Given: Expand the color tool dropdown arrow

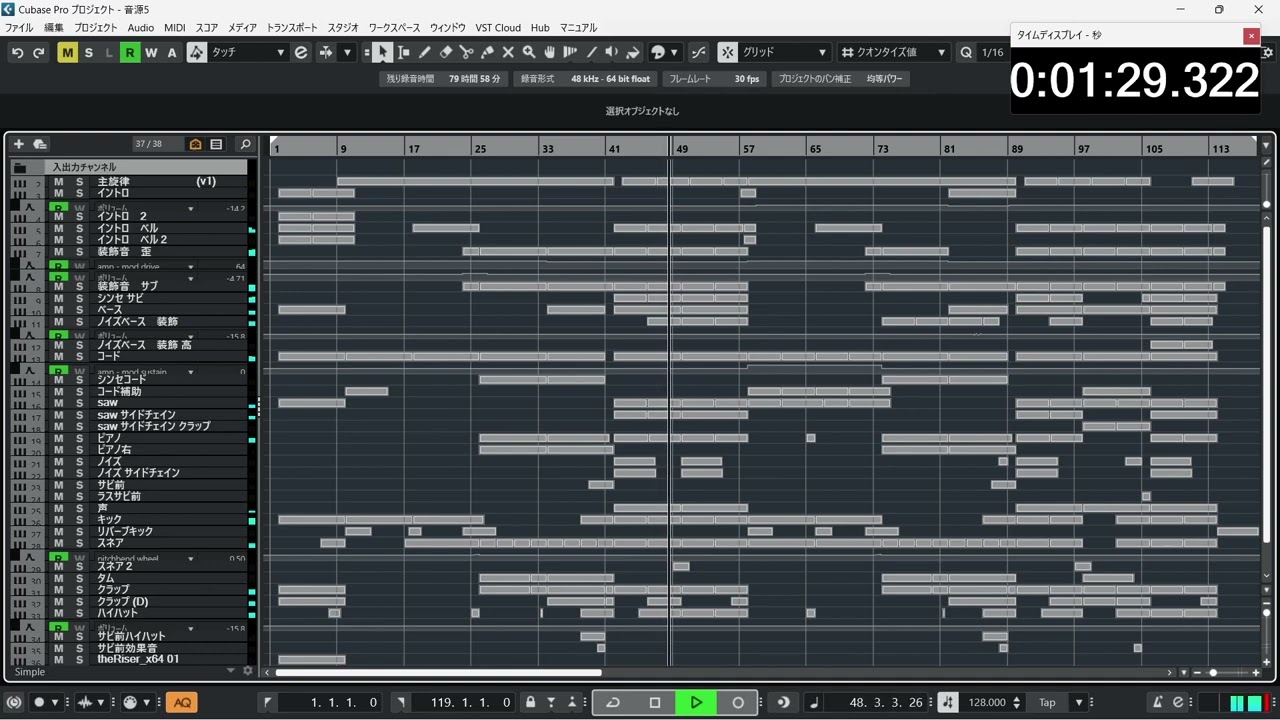Looking at the screenshot, I should (x=674, y=52).
